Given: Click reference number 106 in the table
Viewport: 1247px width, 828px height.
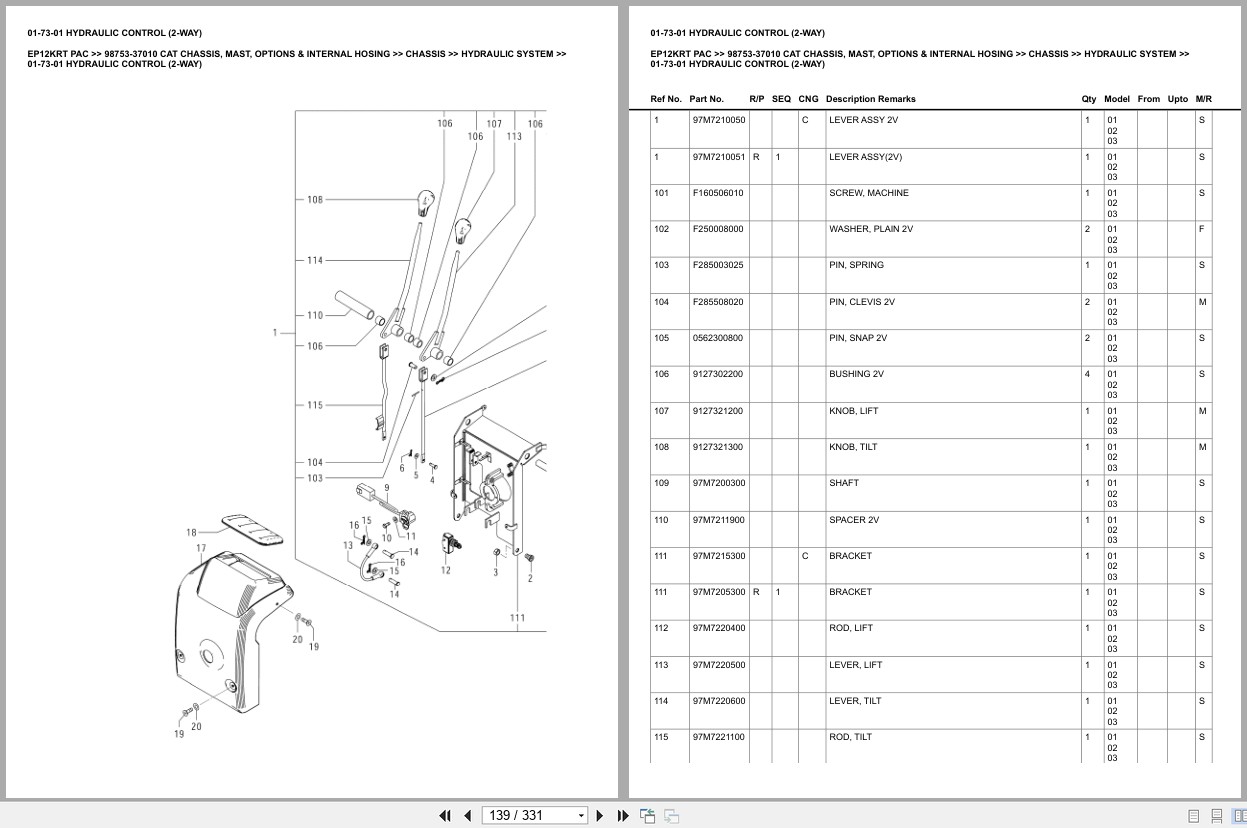Looking at the screenshot, I should [x=661, y=374].
